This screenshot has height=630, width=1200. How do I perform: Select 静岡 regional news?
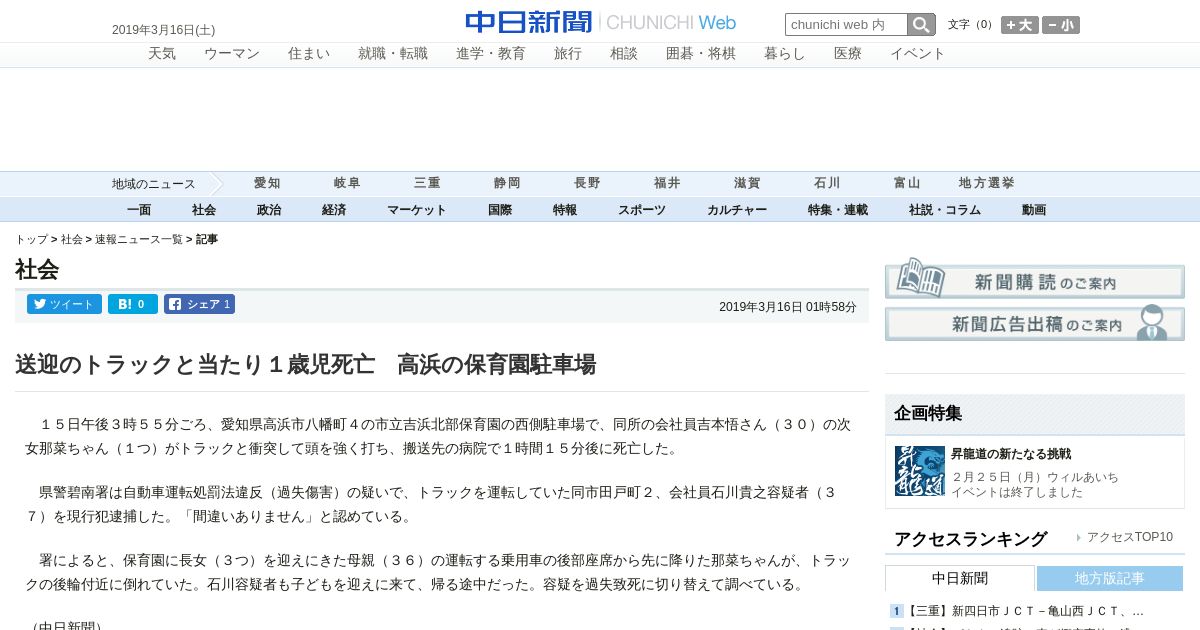tap(507, 184)
